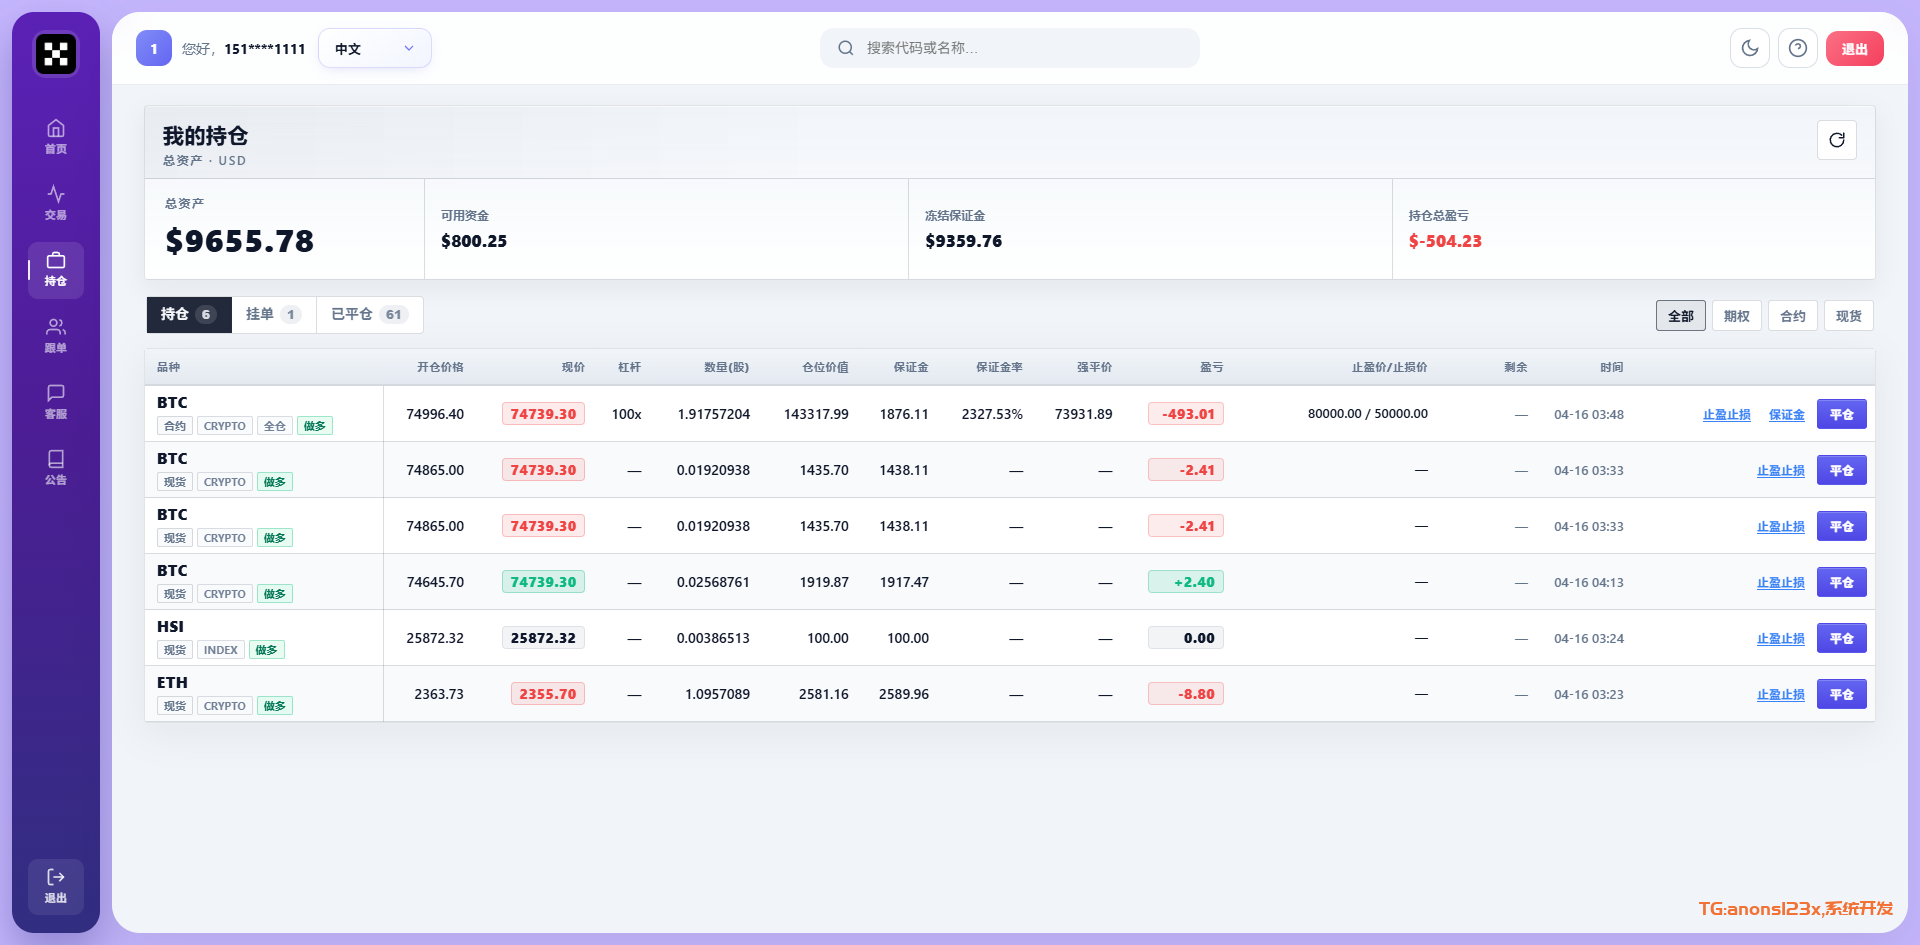Switch to the closed positions tab (已平仓)
This screenshot has width=1920, height=945.
(x=369, y=314)
